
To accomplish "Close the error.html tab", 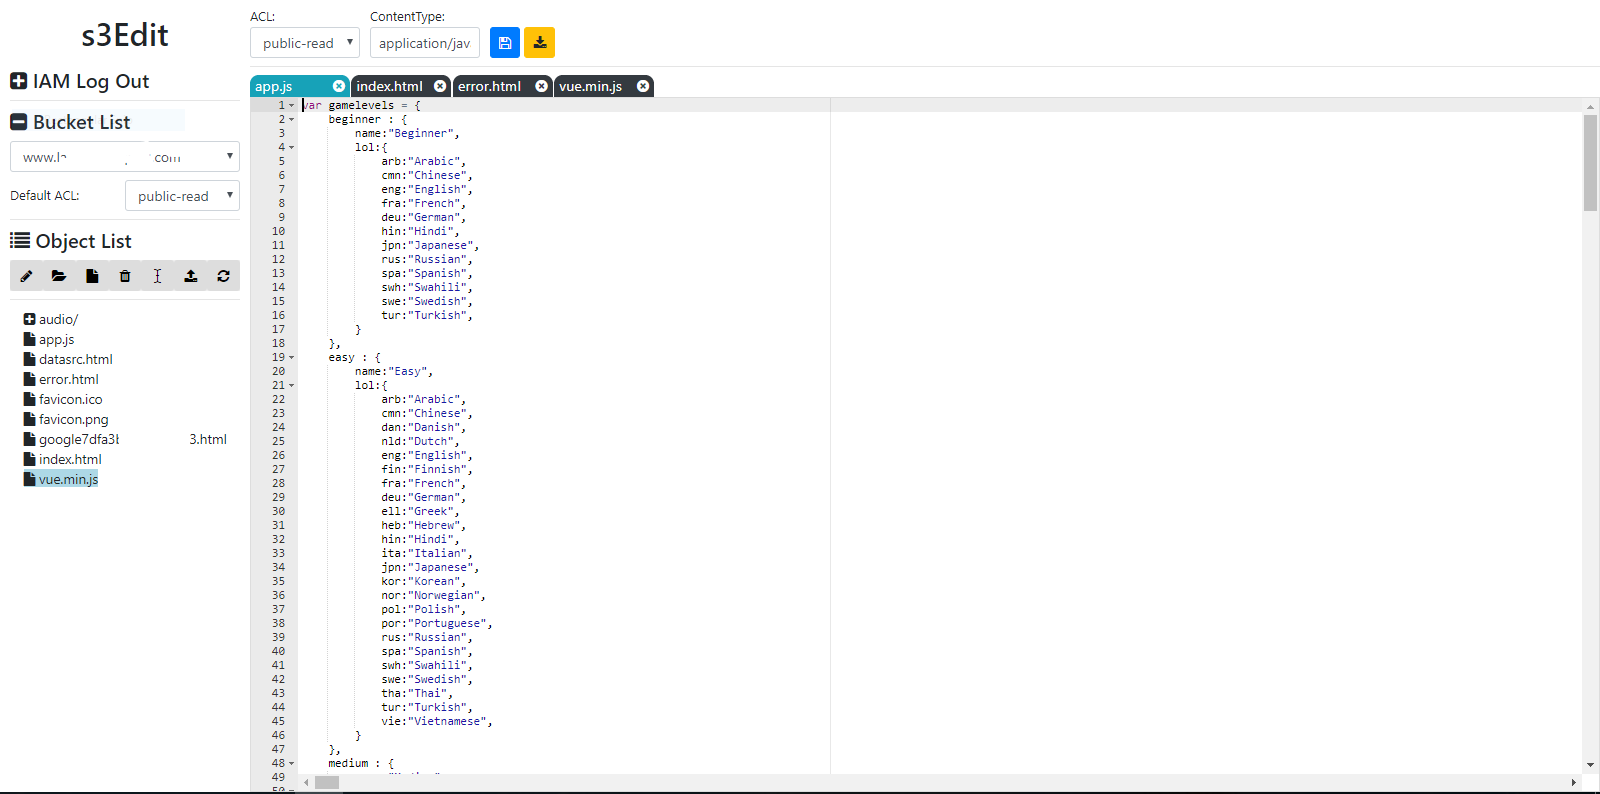I will (541, 86).
